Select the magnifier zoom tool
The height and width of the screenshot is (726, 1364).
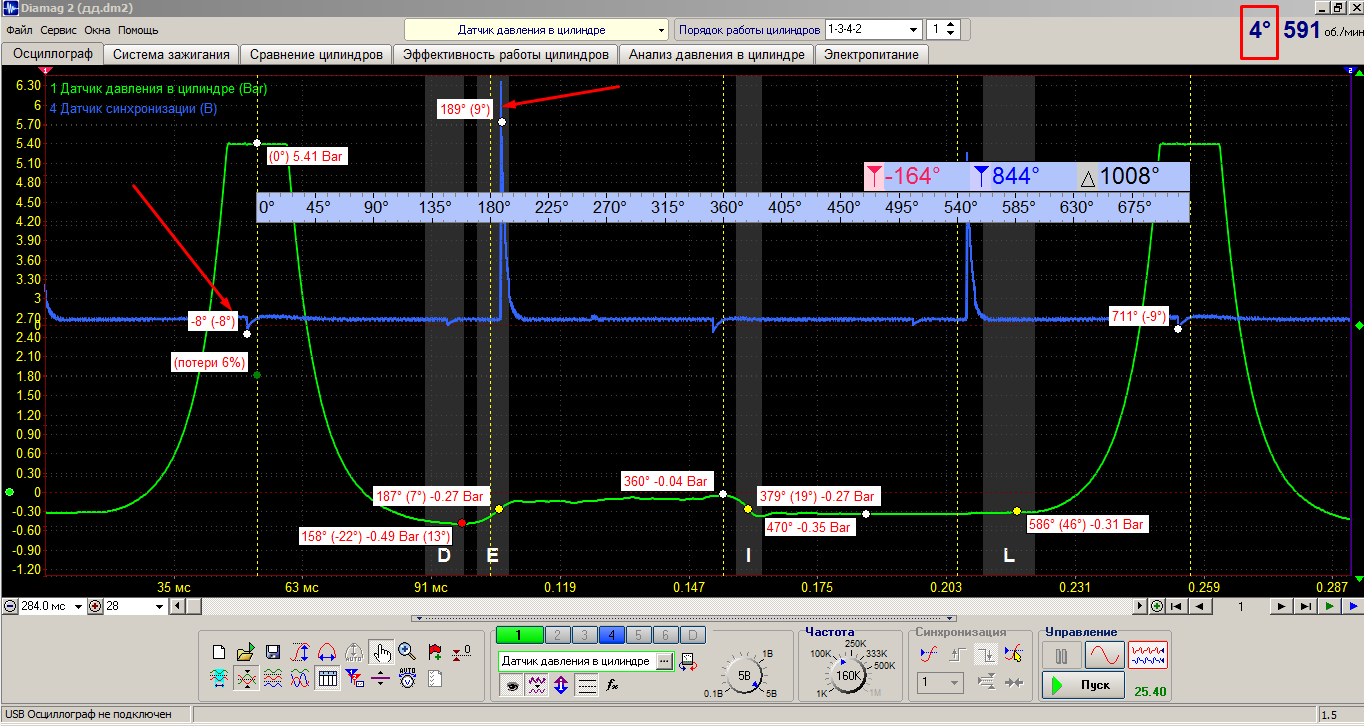407,653
